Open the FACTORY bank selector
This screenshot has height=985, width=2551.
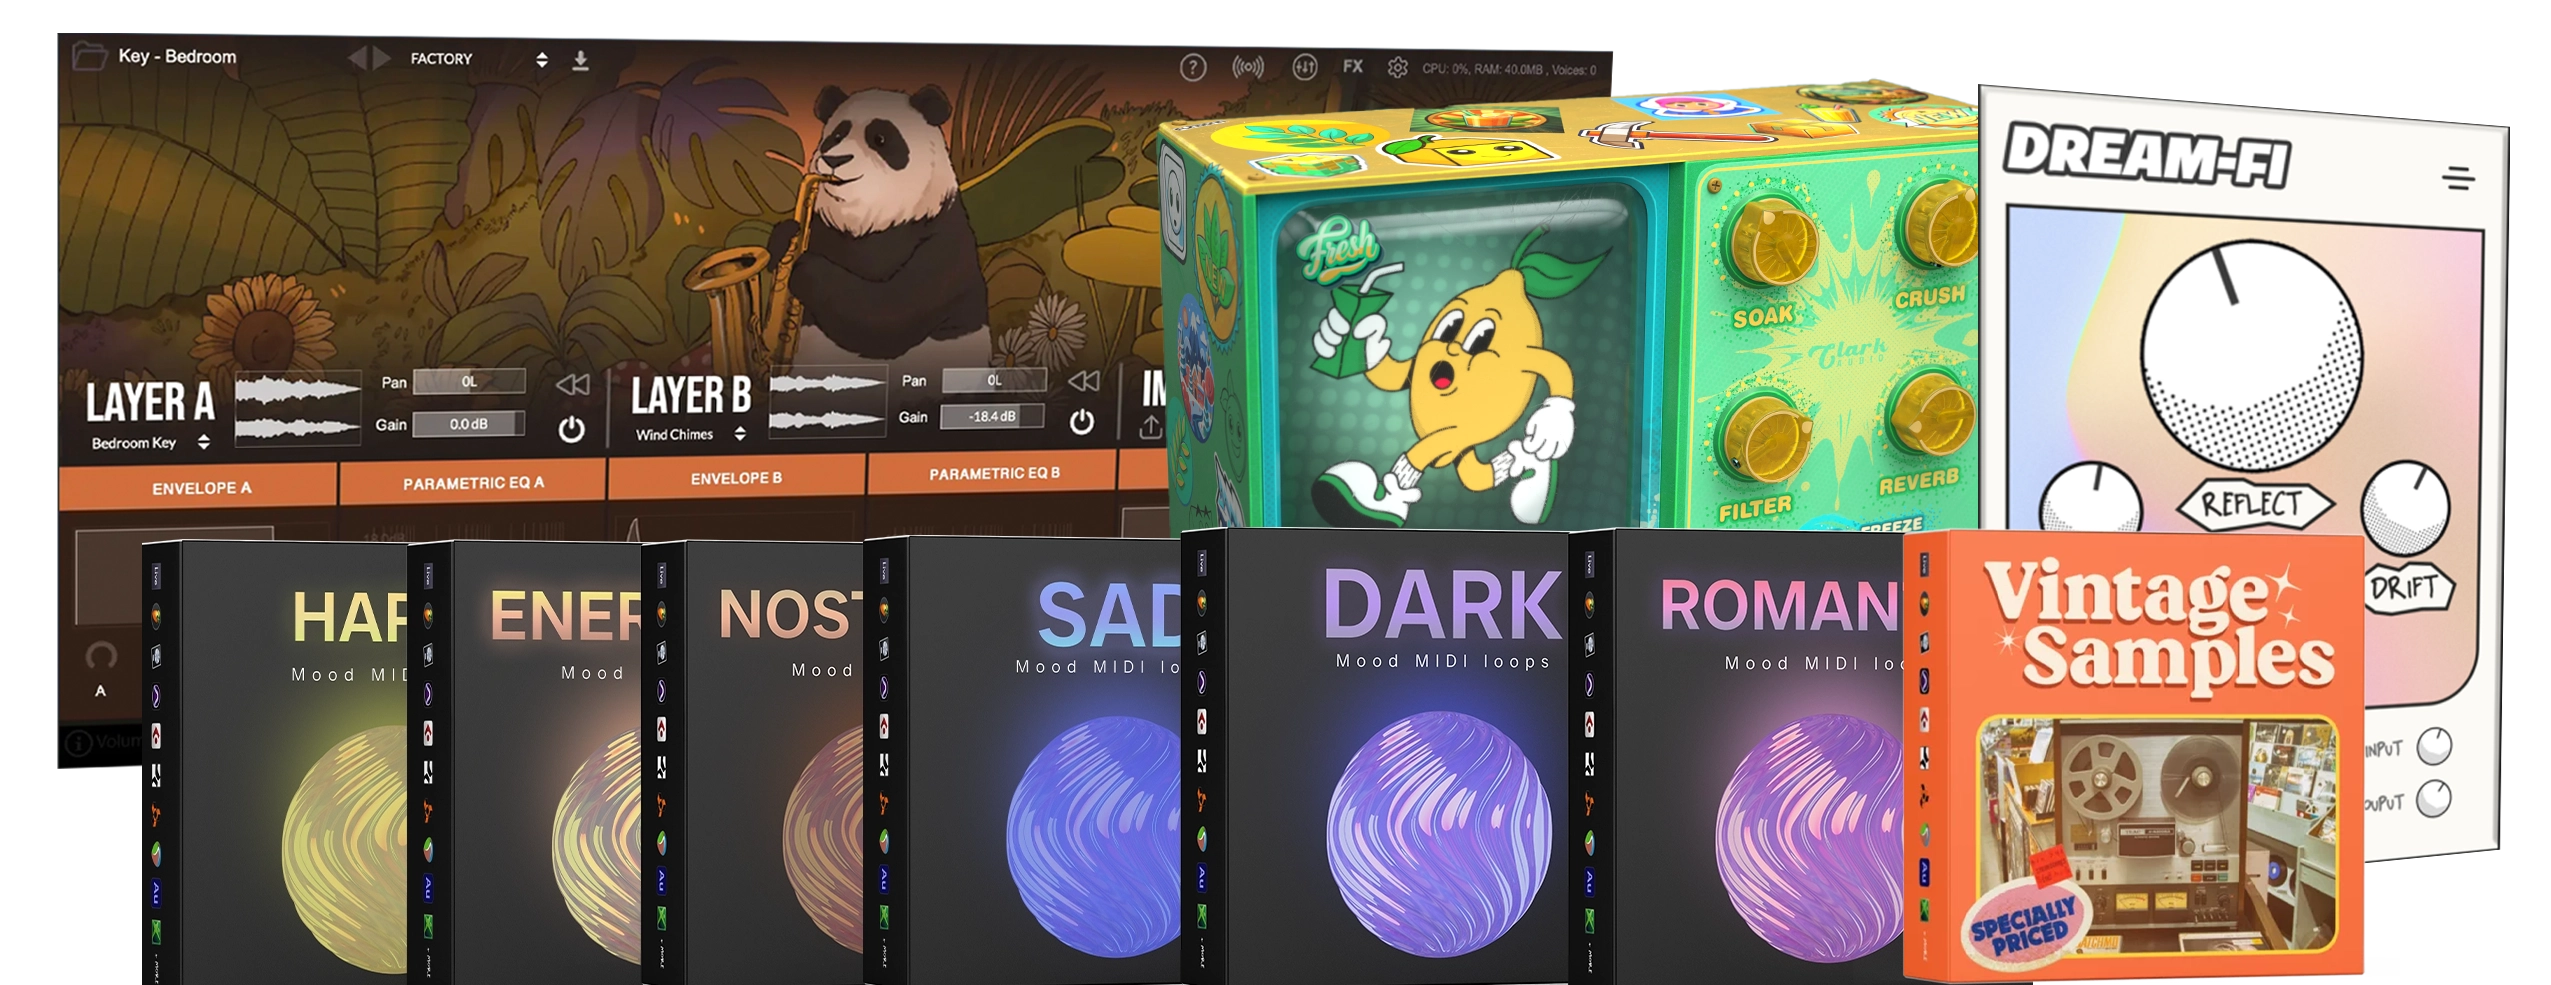[478, 59]
